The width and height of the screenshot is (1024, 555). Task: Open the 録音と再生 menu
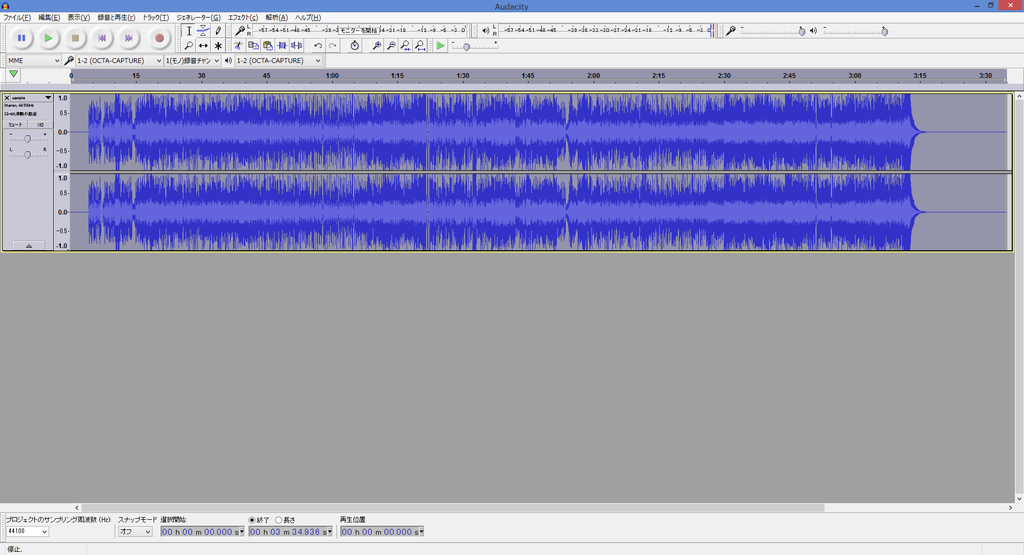[x=116, y=18]
